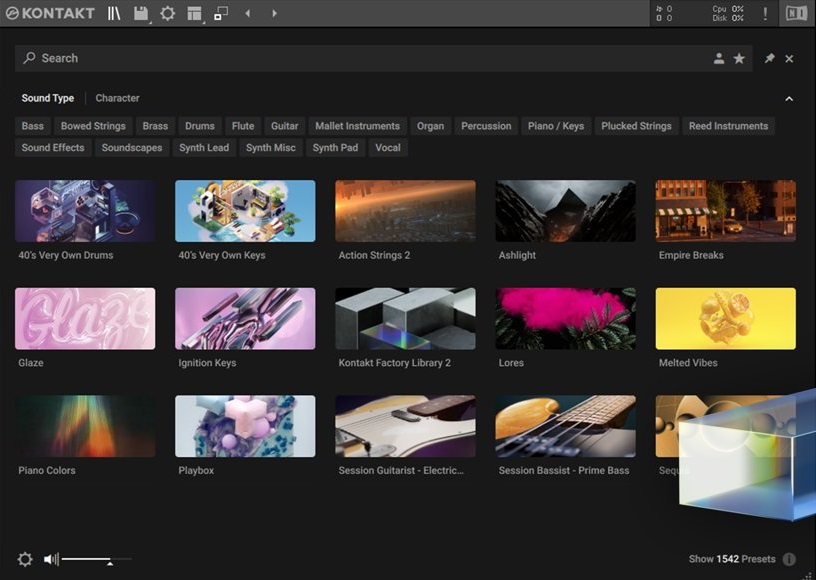Toggle the Drums tag
The image size is (816, 580).
(x=200, y=126)
